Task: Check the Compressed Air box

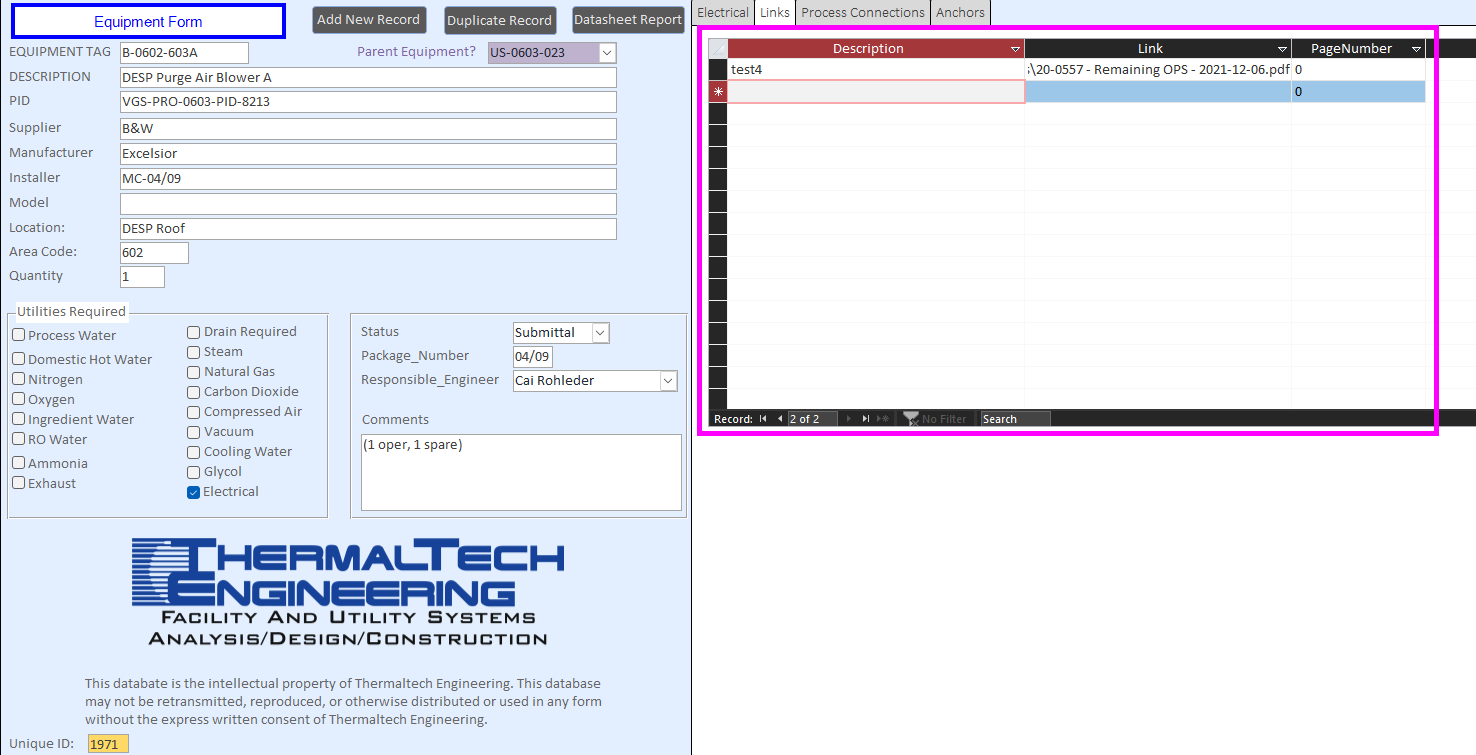Action: click(194, 411)
